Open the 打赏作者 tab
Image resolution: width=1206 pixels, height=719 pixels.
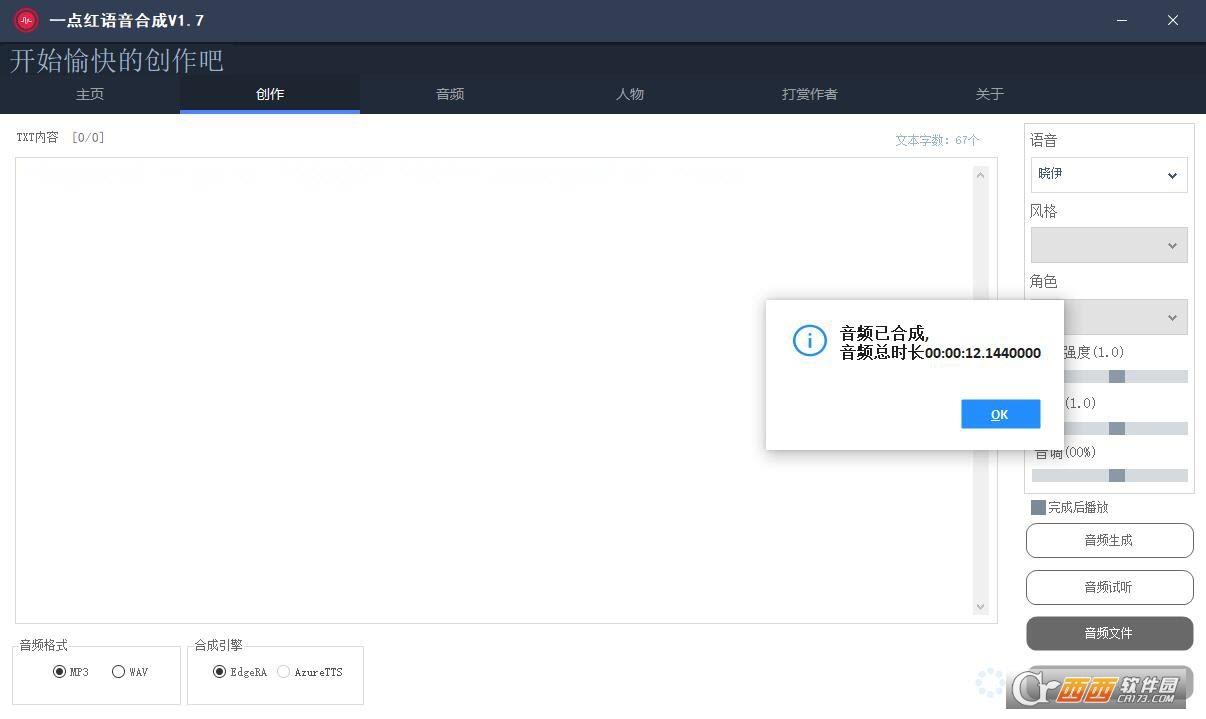810,94
